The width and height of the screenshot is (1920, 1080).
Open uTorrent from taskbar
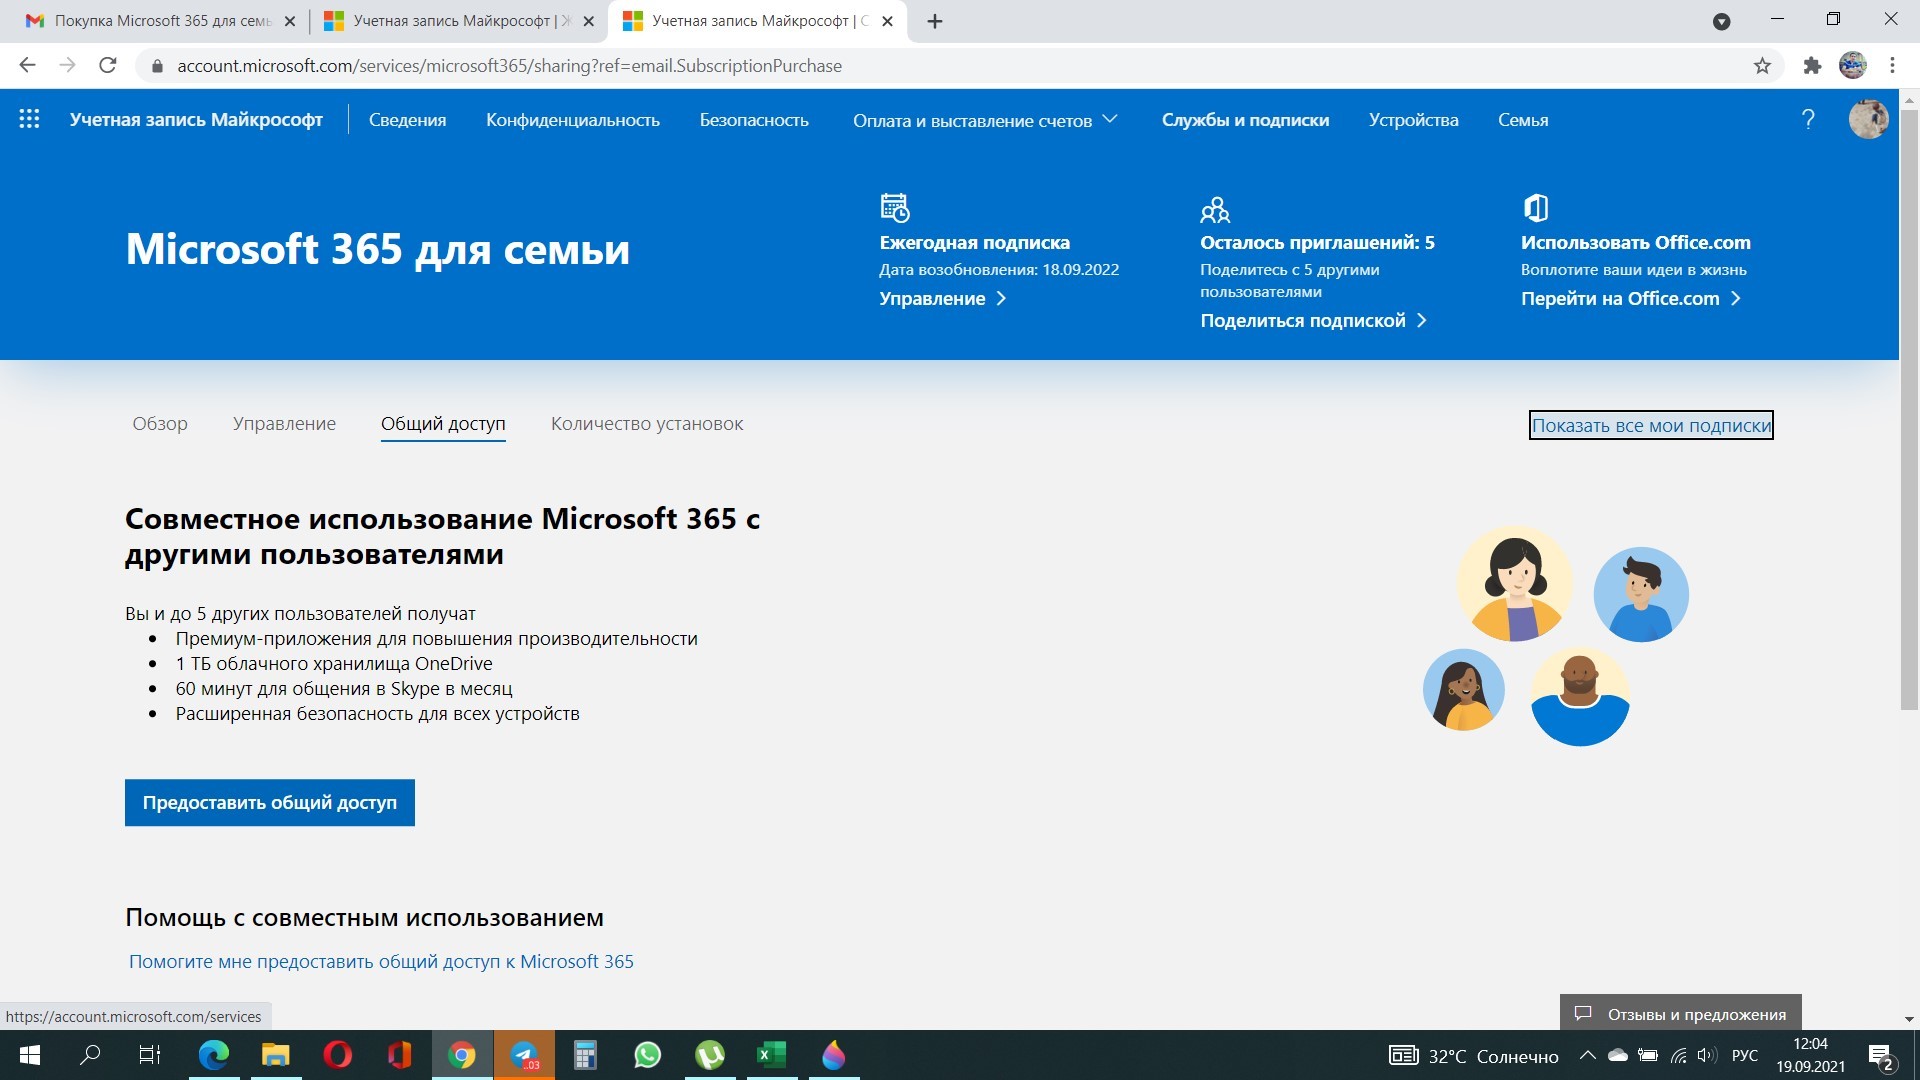(x=709, y=1055)
